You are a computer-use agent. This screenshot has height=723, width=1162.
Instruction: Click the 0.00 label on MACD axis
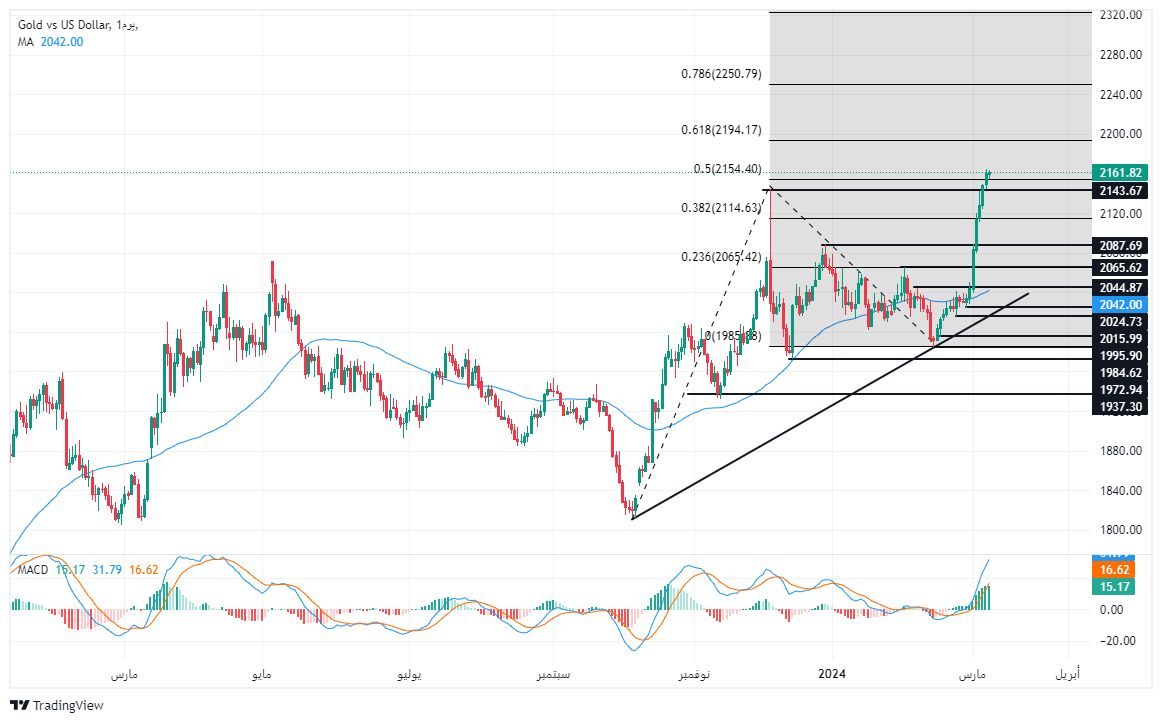click(1112, 610)
